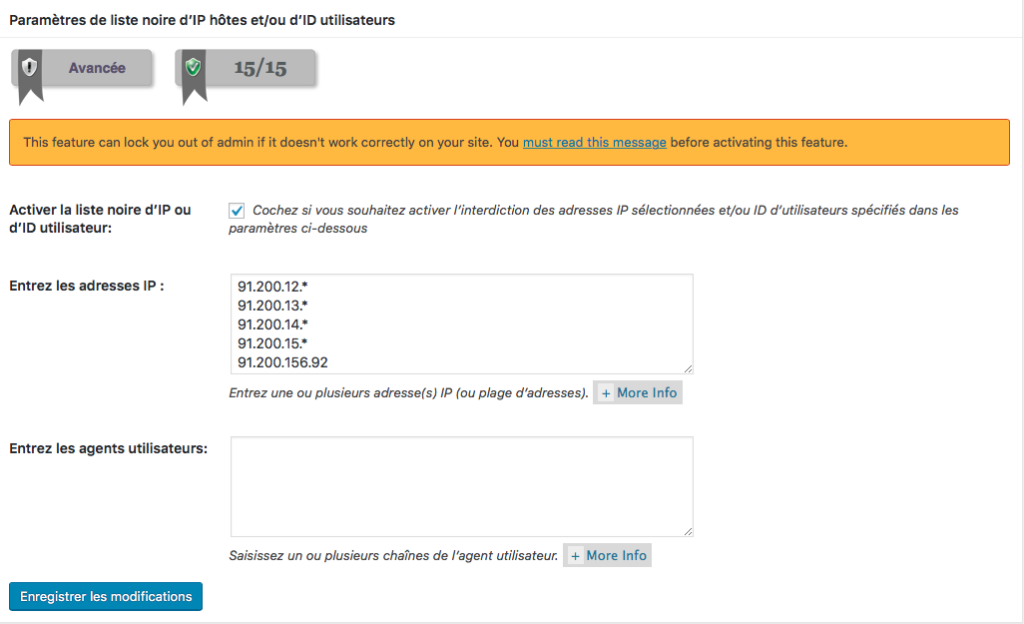Click the 'Entrez les agents utilisateurs' label
Image resolution: width=1024 pixels, height=624 pixels.
click(108, 448)
